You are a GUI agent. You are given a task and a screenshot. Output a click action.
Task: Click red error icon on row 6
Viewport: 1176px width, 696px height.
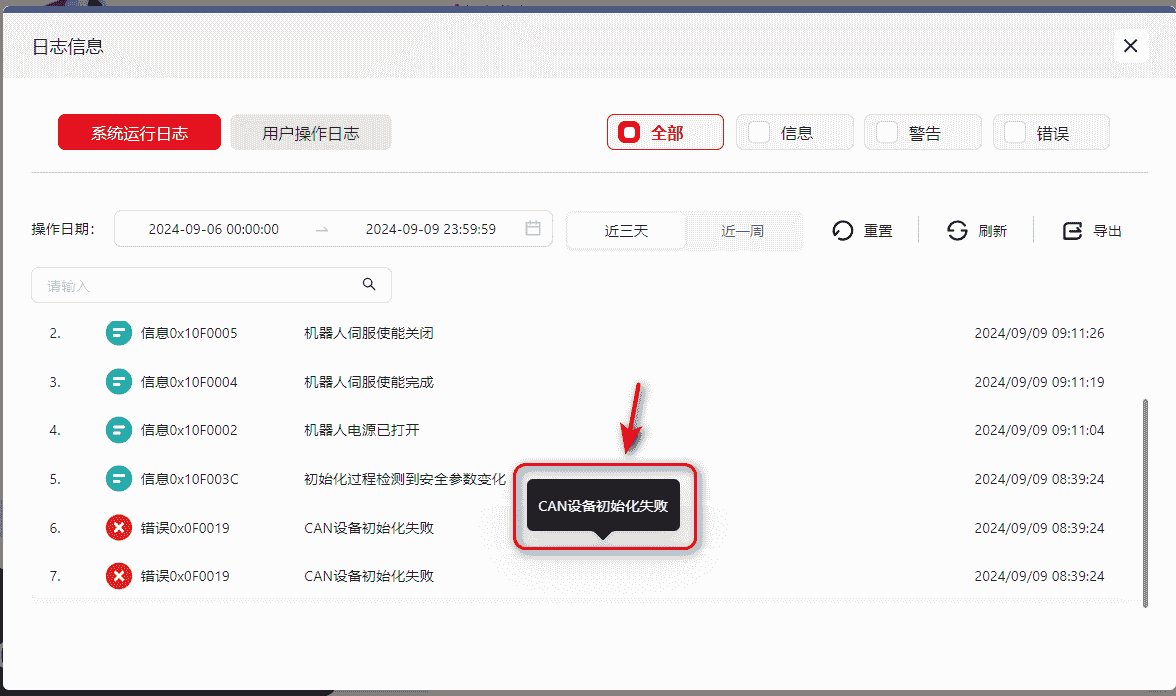119,527
